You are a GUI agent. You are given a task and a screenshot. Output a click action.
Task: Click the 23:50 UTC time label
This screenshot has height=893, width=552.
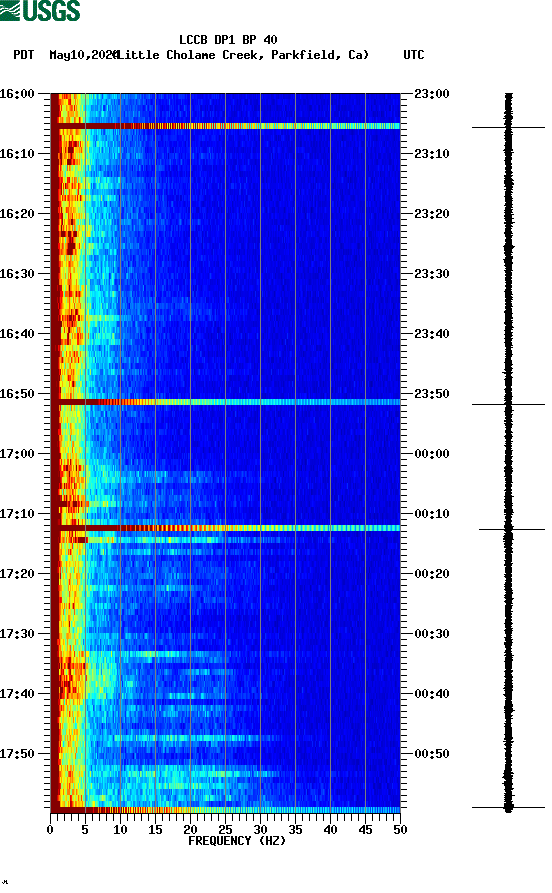tap(432, 394)
